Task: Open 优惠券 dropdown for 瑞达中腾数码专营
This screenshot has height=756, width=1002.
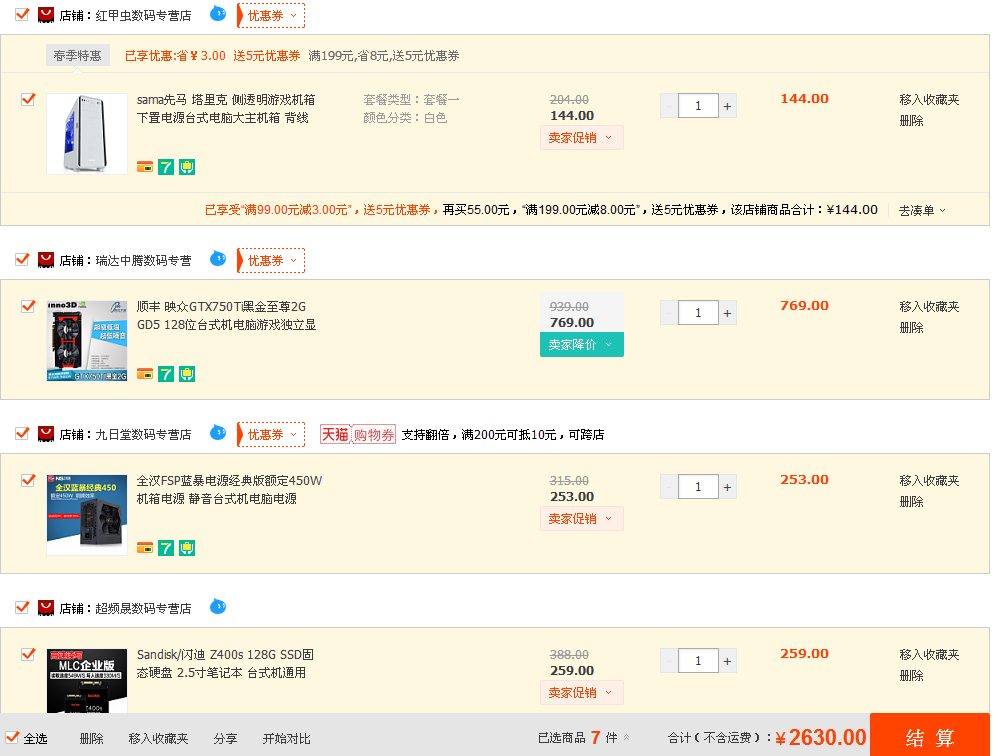Action: 271,261
